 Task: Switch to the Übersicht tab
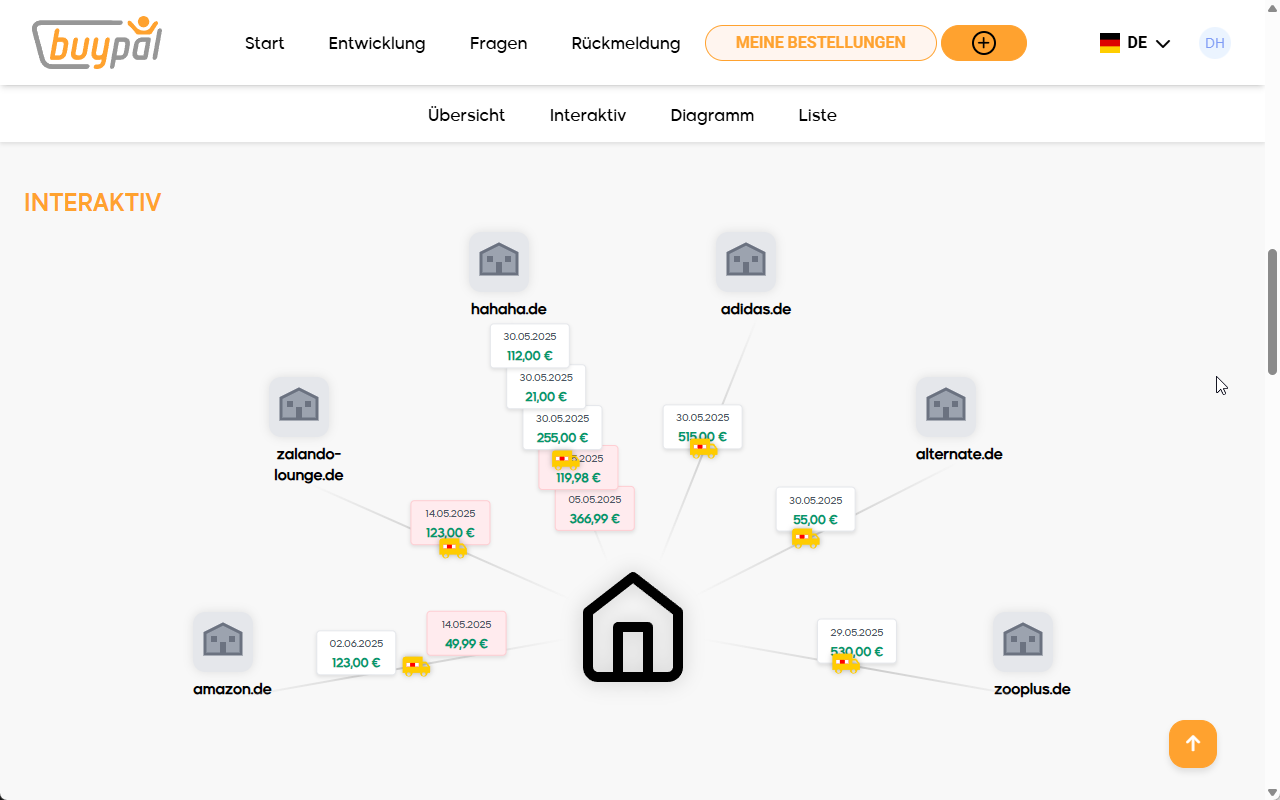[467, 115]
